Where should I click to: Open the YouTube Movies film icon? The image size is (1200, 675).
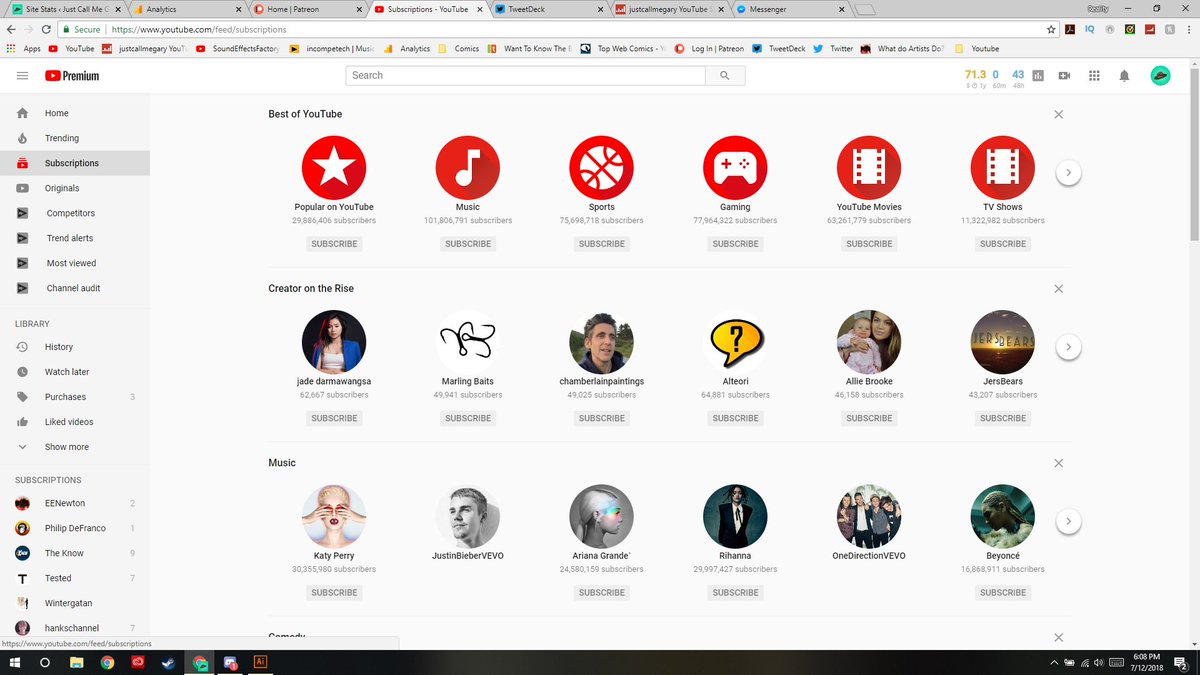point(869,167)
